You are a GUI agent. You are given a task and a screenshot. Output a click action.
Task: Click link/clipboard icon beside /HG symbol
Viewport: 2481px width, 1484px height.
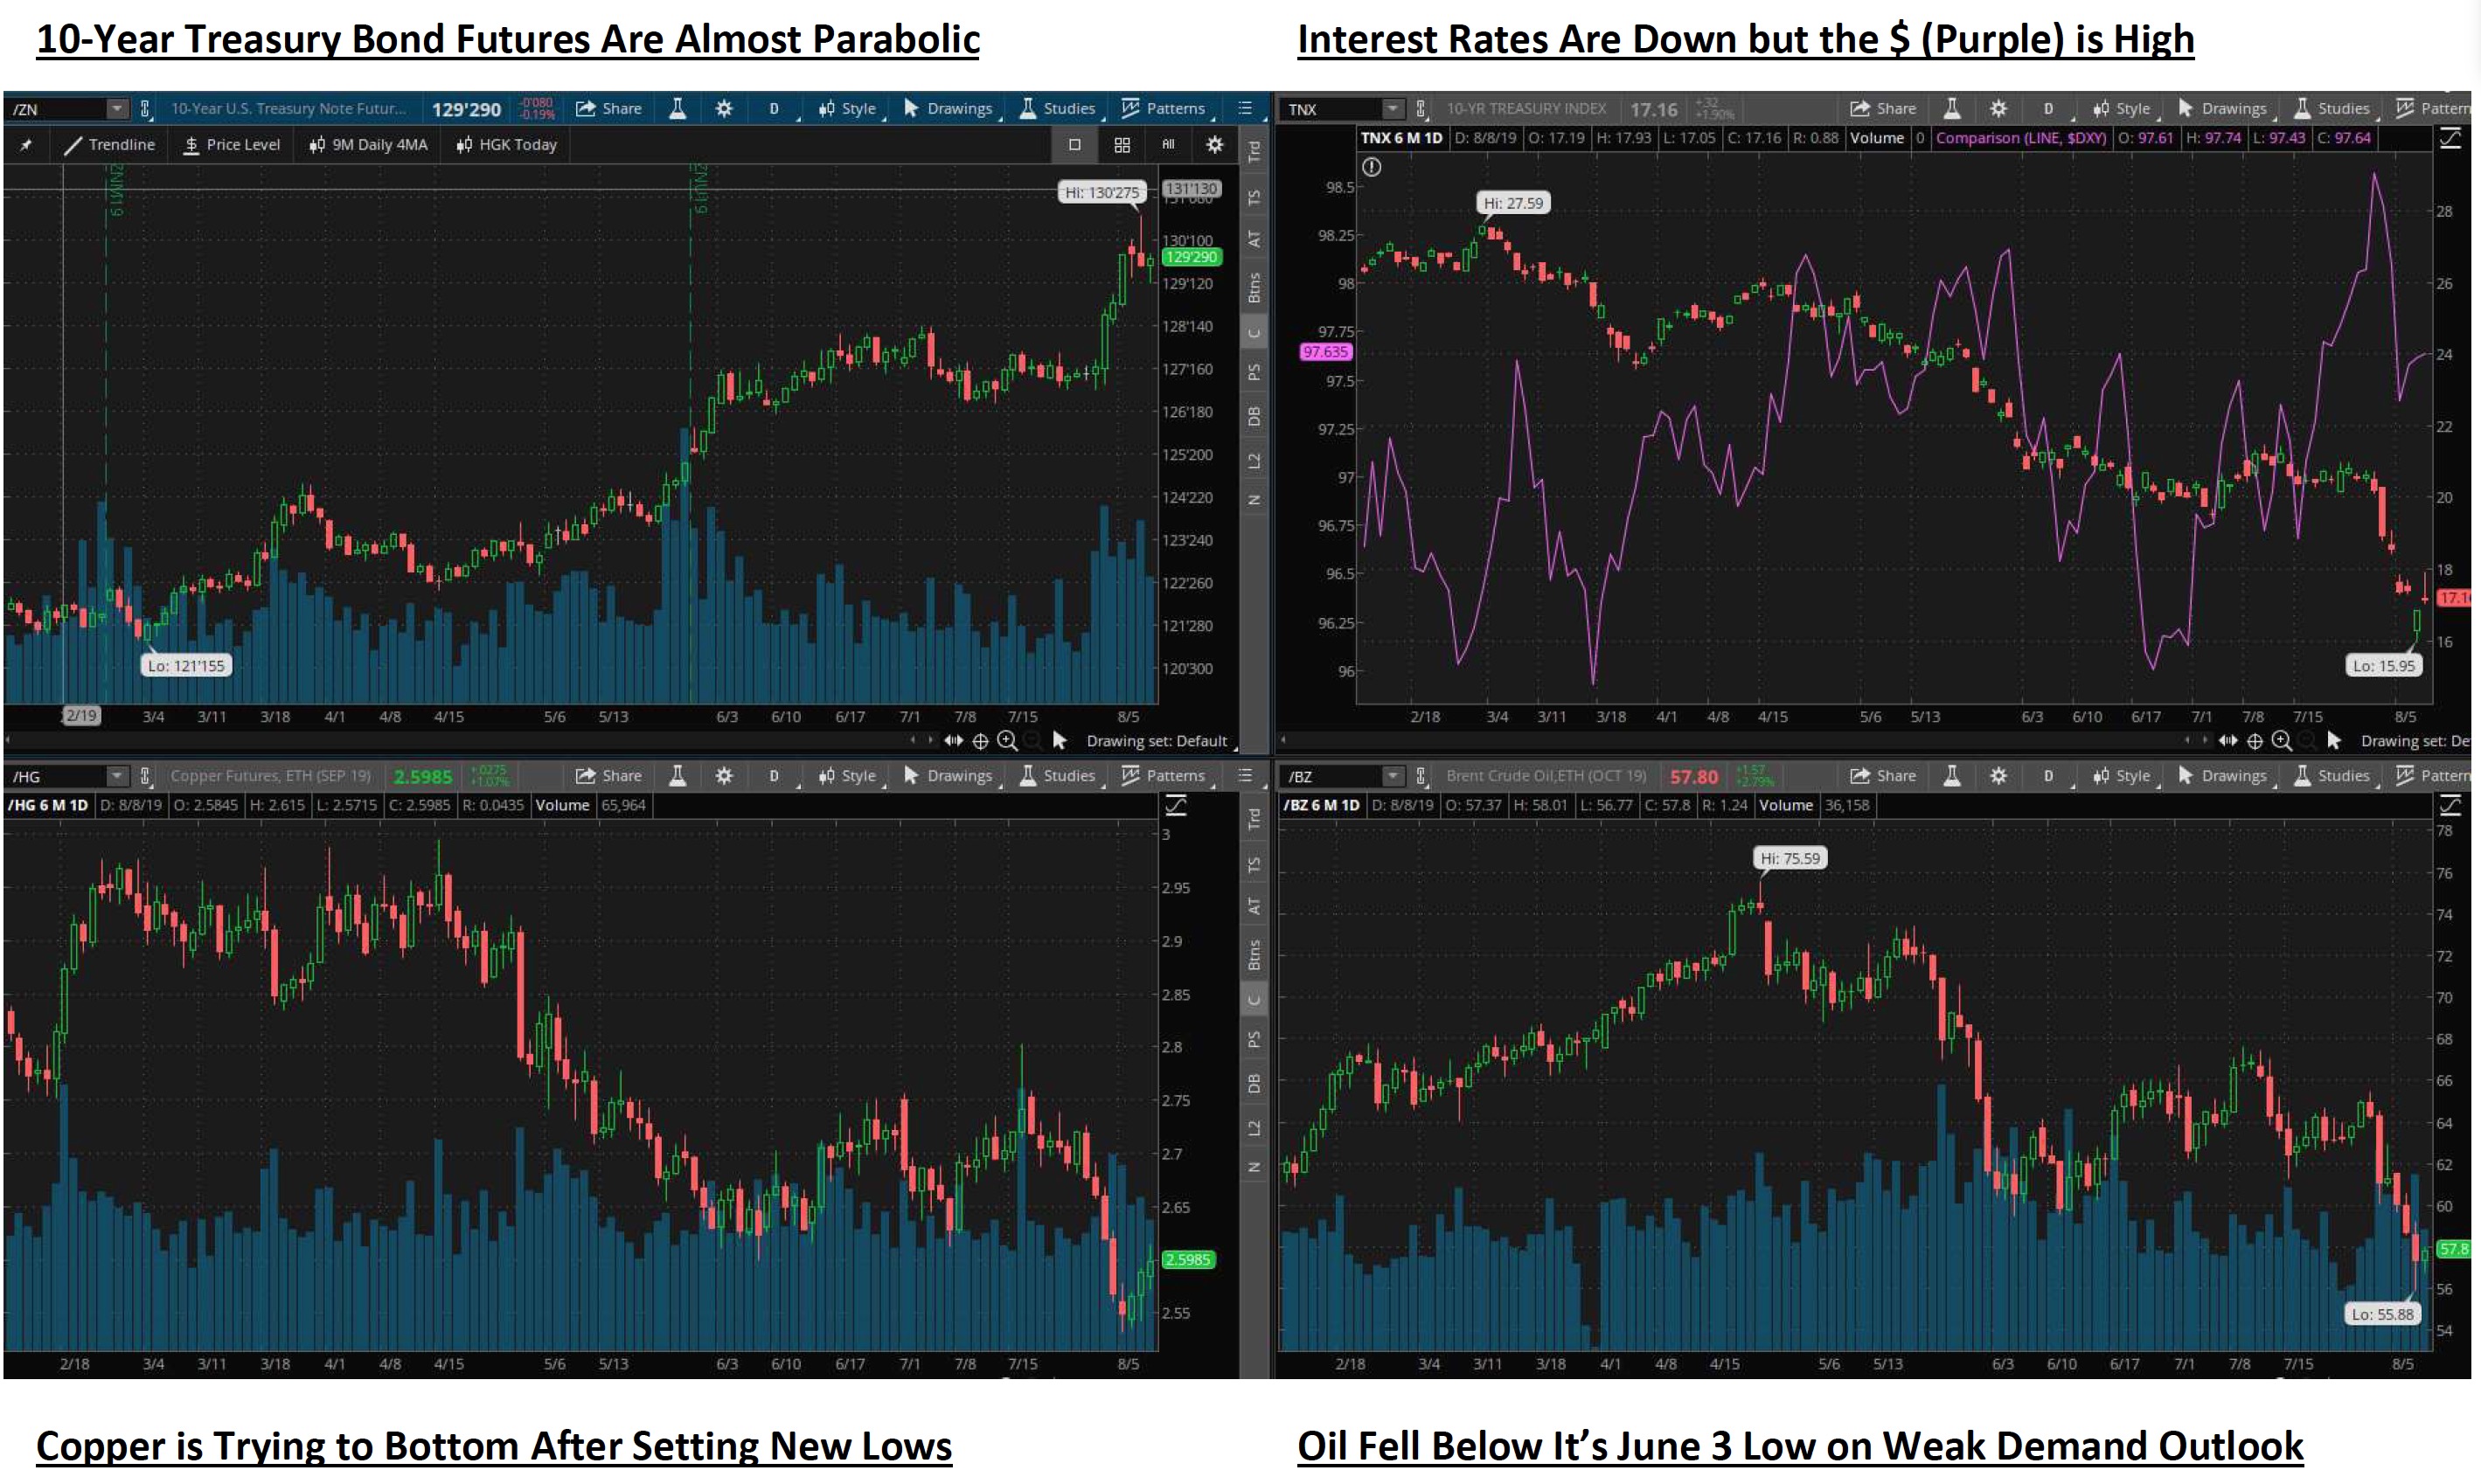point(145,776)
